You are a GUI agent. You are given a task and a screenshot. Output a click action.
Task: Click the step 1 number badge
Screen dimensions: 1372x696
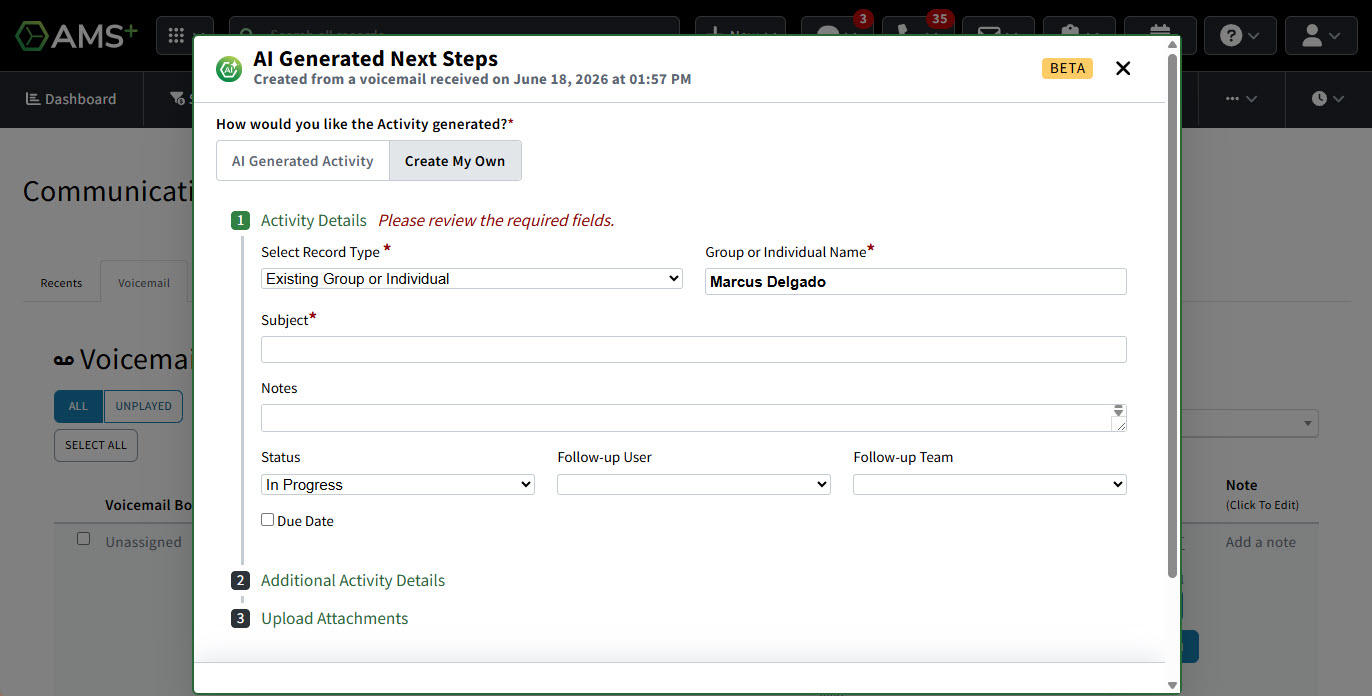coord(240,221)
